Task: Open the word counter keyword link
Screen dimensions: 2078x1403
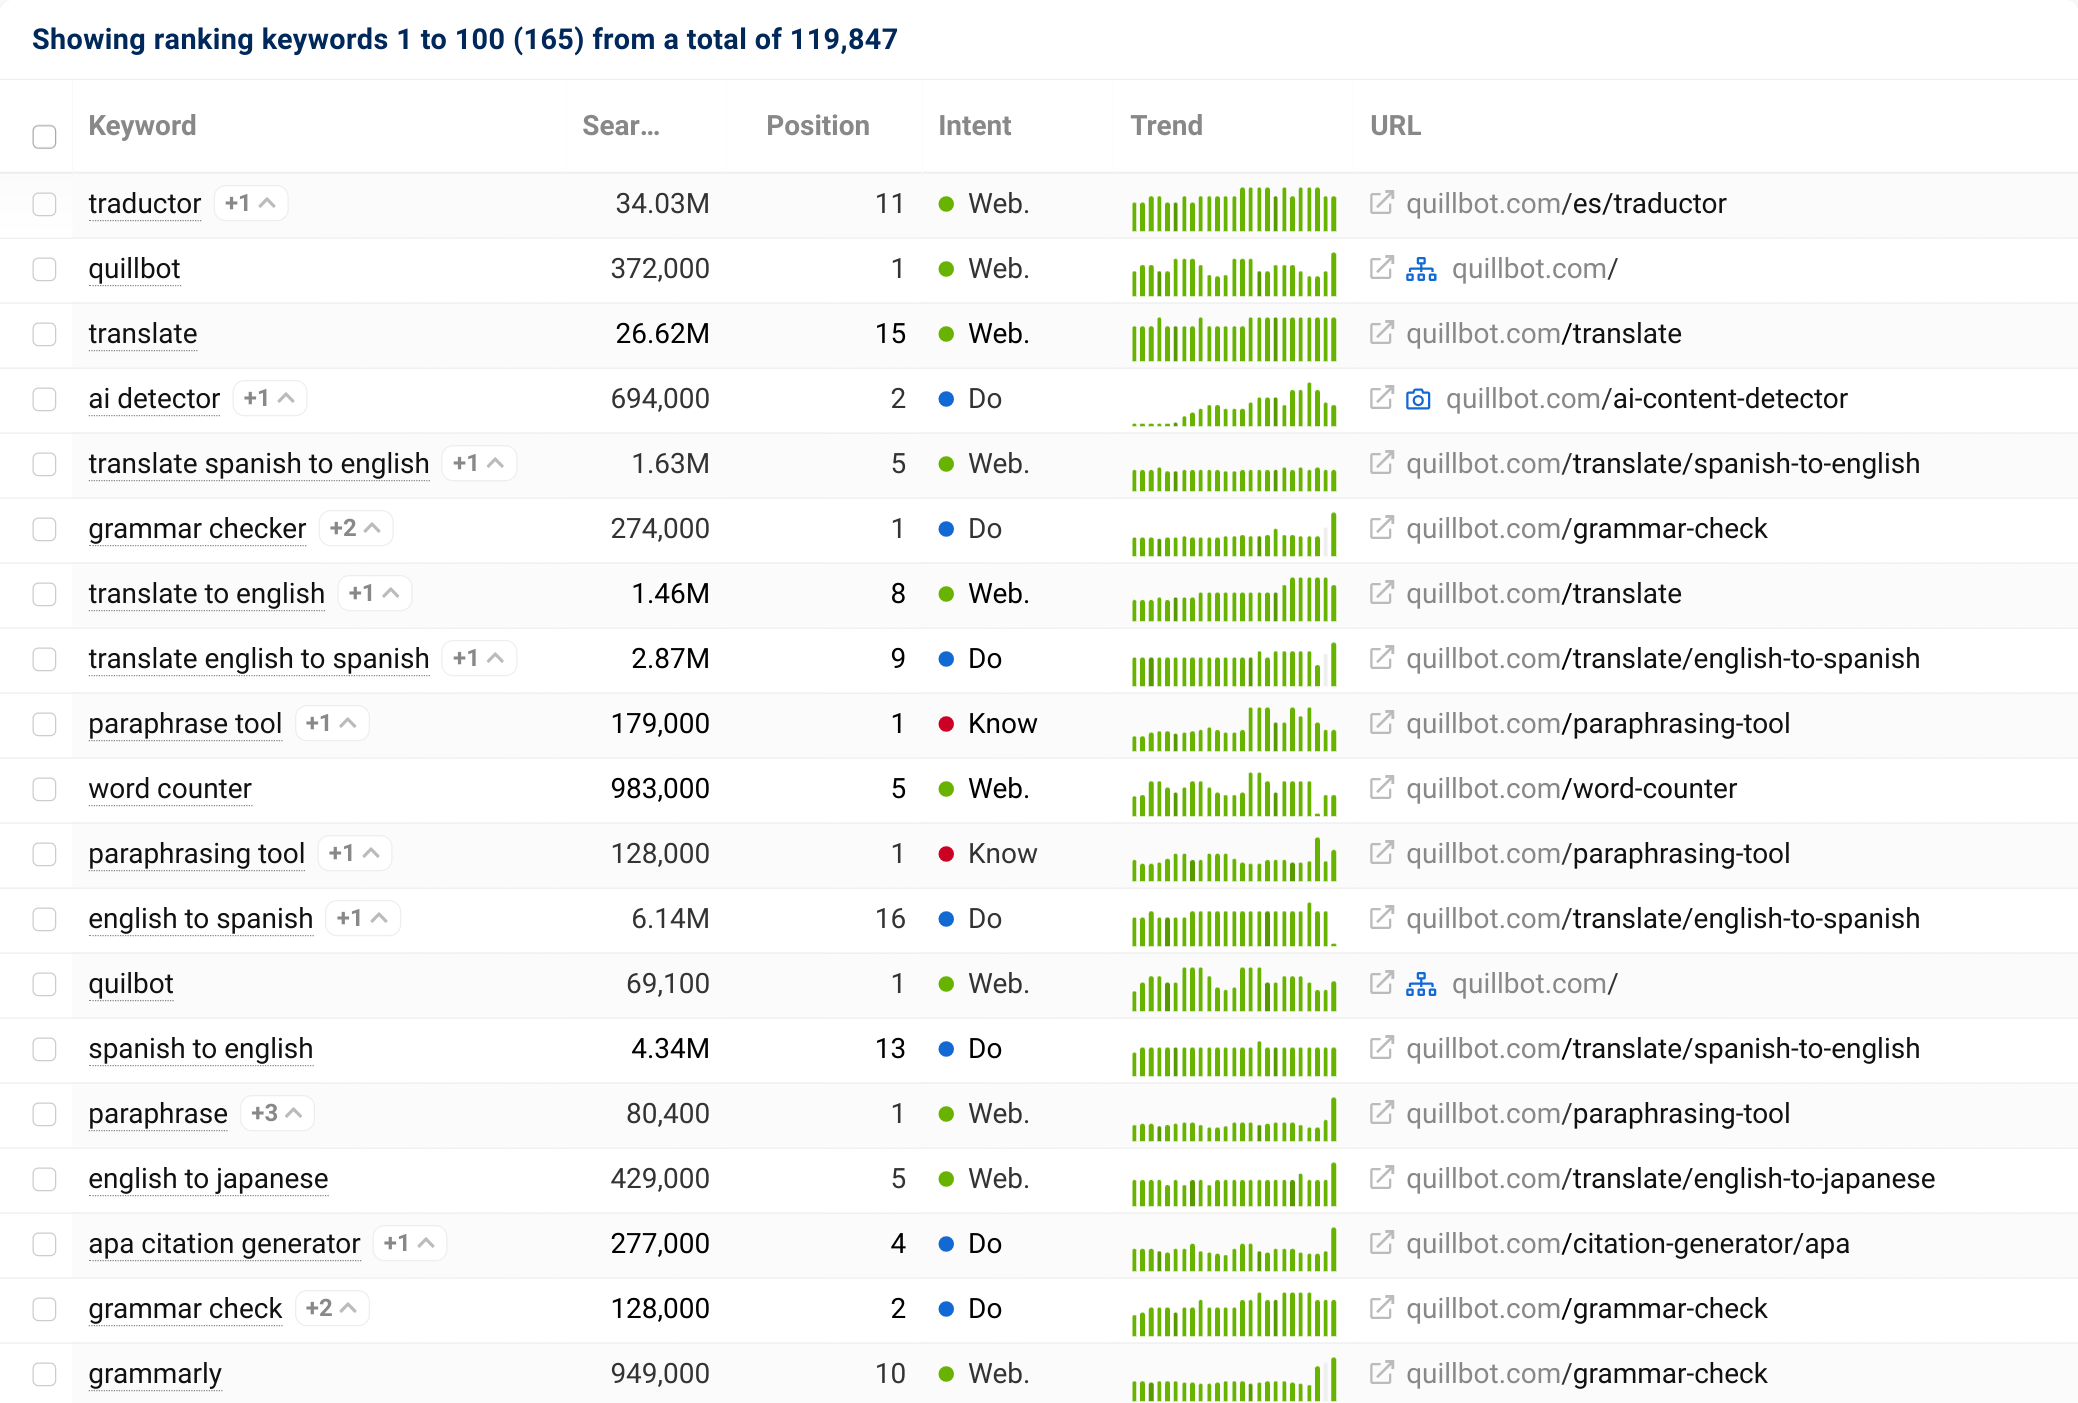Action: coord(170,789)
